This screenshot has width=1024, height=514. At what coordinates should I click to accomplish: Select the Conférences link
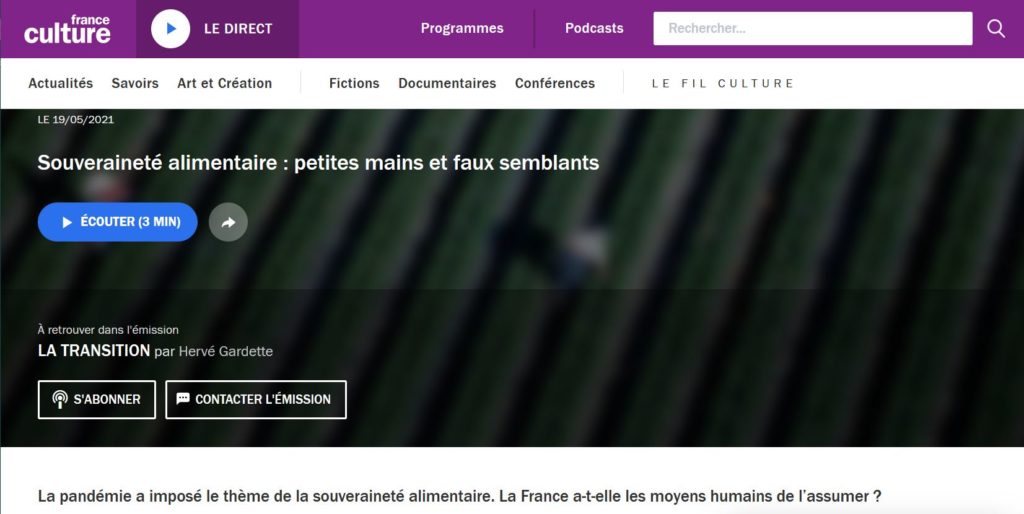click(554, 83)
